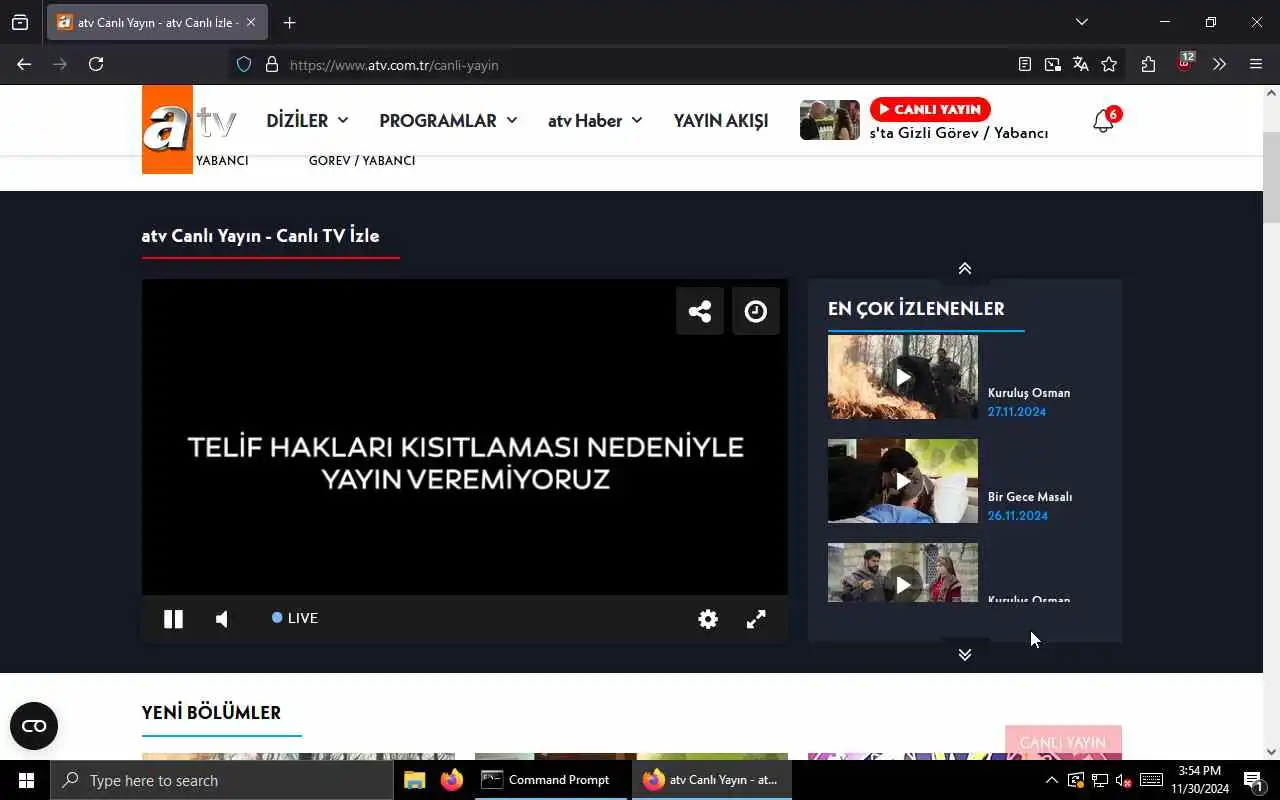Open a new browser tab
The image size is (1280, 800).
[x=290, y=23]
